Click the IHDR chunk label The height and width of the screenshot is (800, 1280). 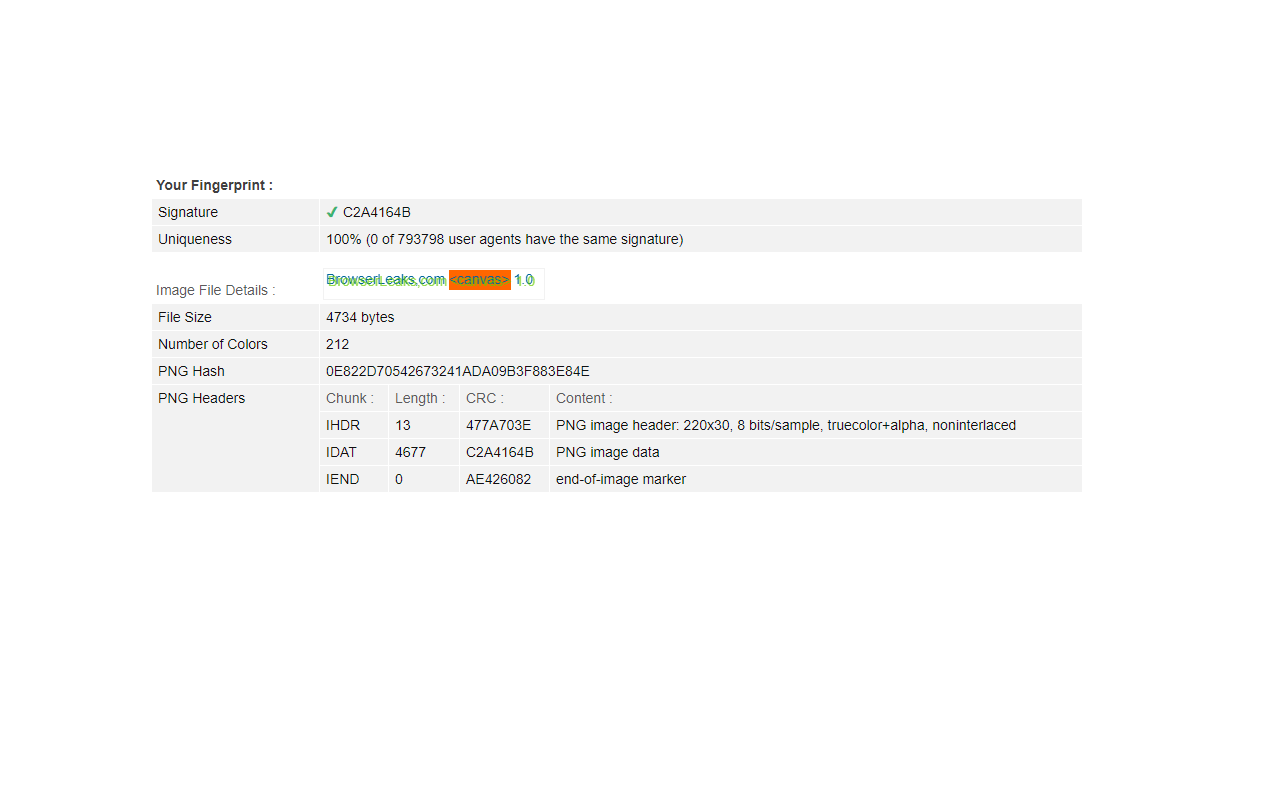coord(343,425)
